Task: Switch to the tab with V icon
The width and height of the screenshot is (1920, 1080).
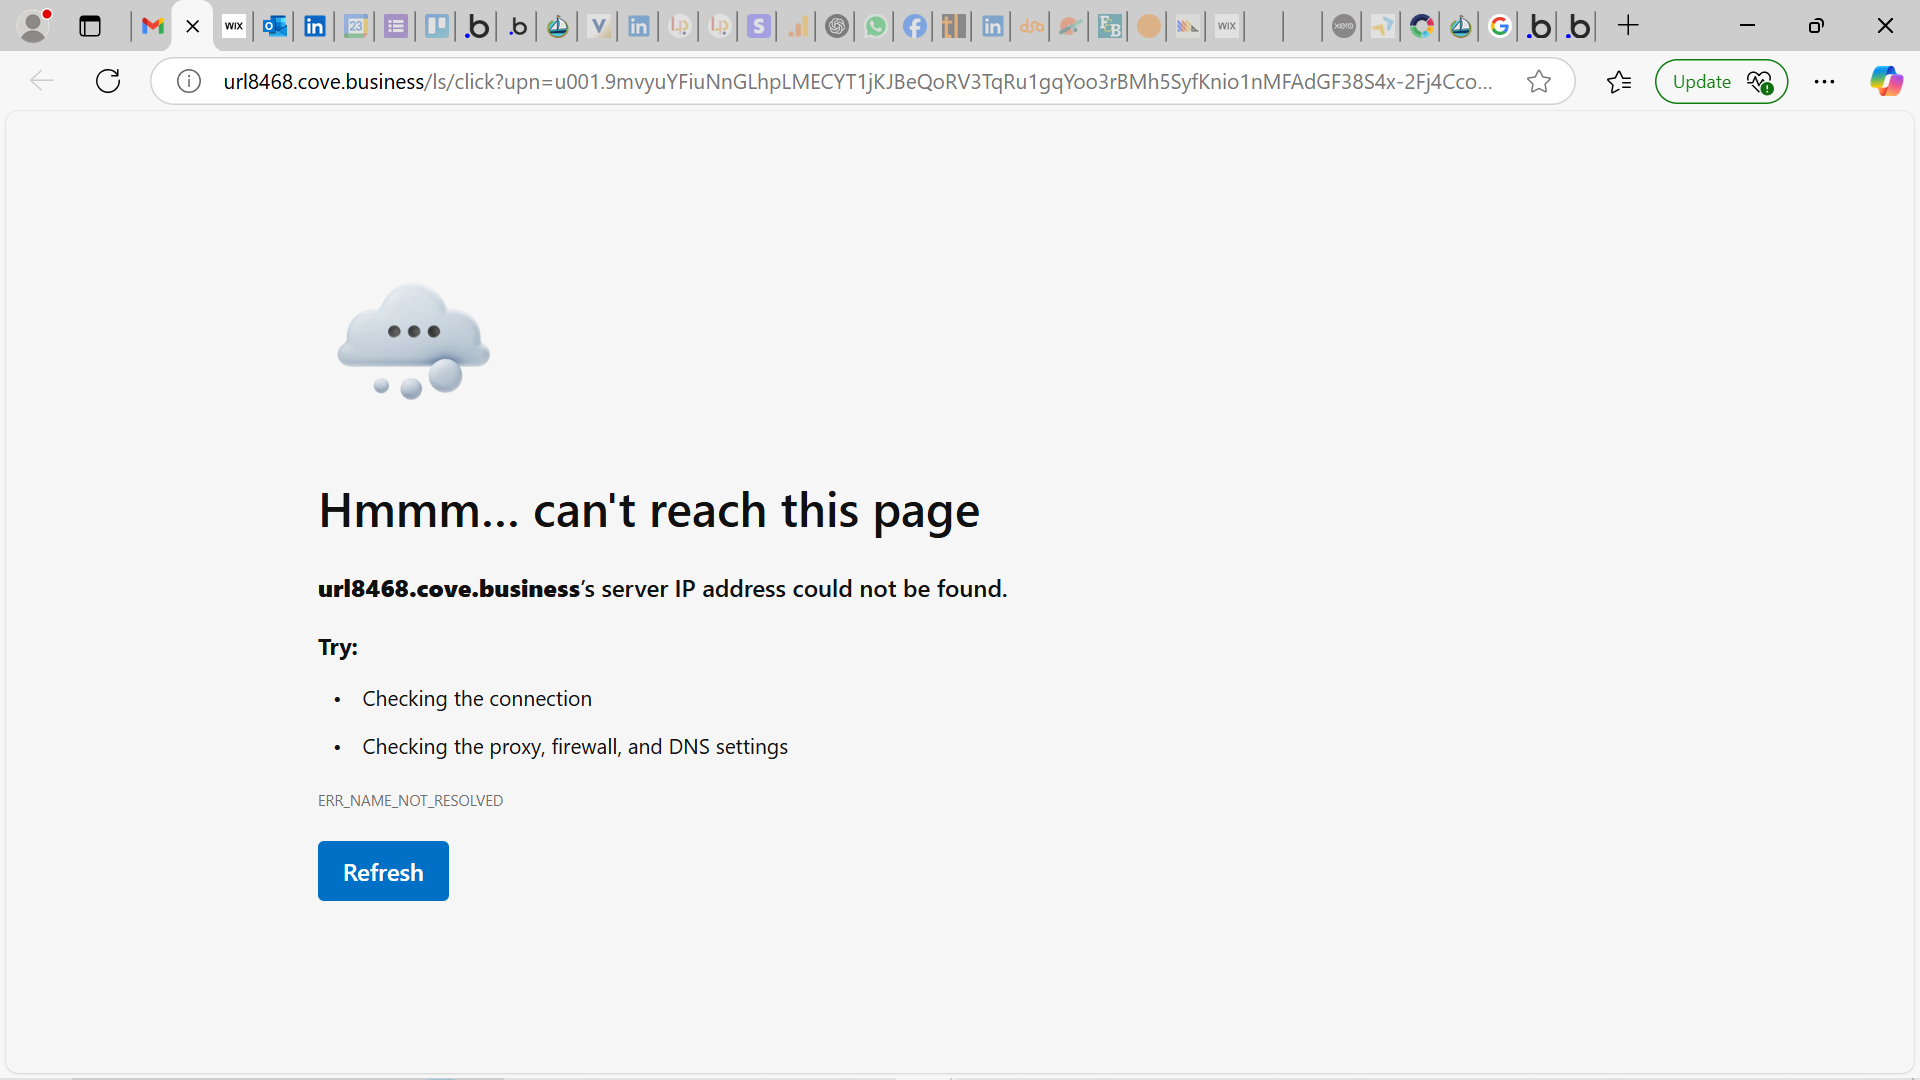Action: point(598,27)
